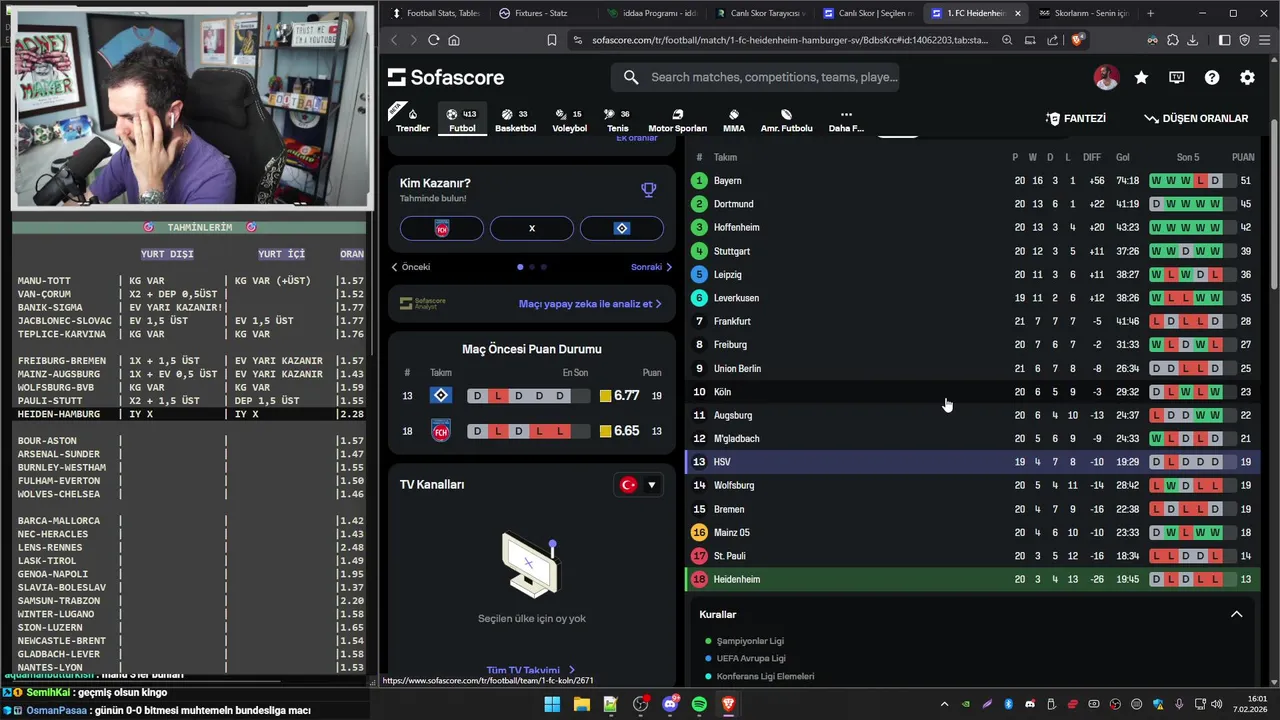
Task: Switch to Football Stats, Tables tab
Action: pos(437,13)
